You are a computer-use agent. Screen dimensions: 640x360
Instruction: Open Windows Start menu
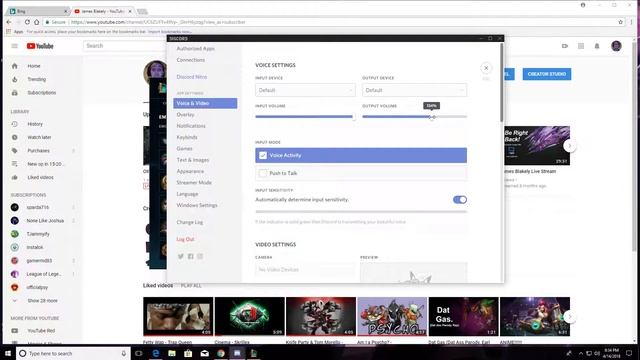pyautogui.click(x=8, y=353)
